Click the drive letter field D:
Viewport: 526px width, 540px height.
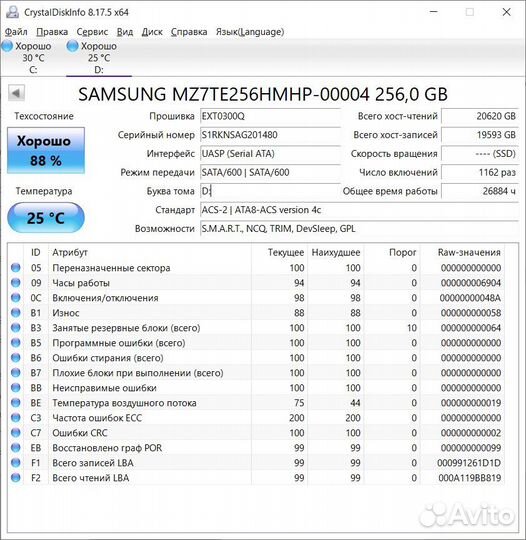coord(270,191)
